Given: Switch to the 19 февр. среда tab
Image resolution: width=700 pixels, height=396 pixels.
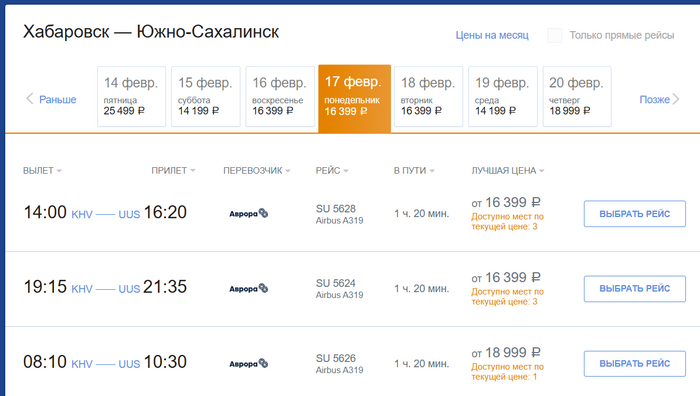Looking at the screenshot, I should pos(503,96).
